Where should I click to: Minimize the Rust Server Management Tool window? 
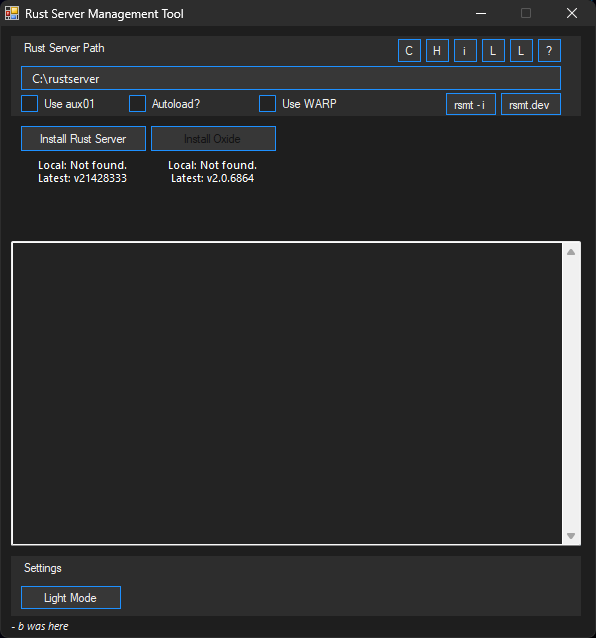481,13
